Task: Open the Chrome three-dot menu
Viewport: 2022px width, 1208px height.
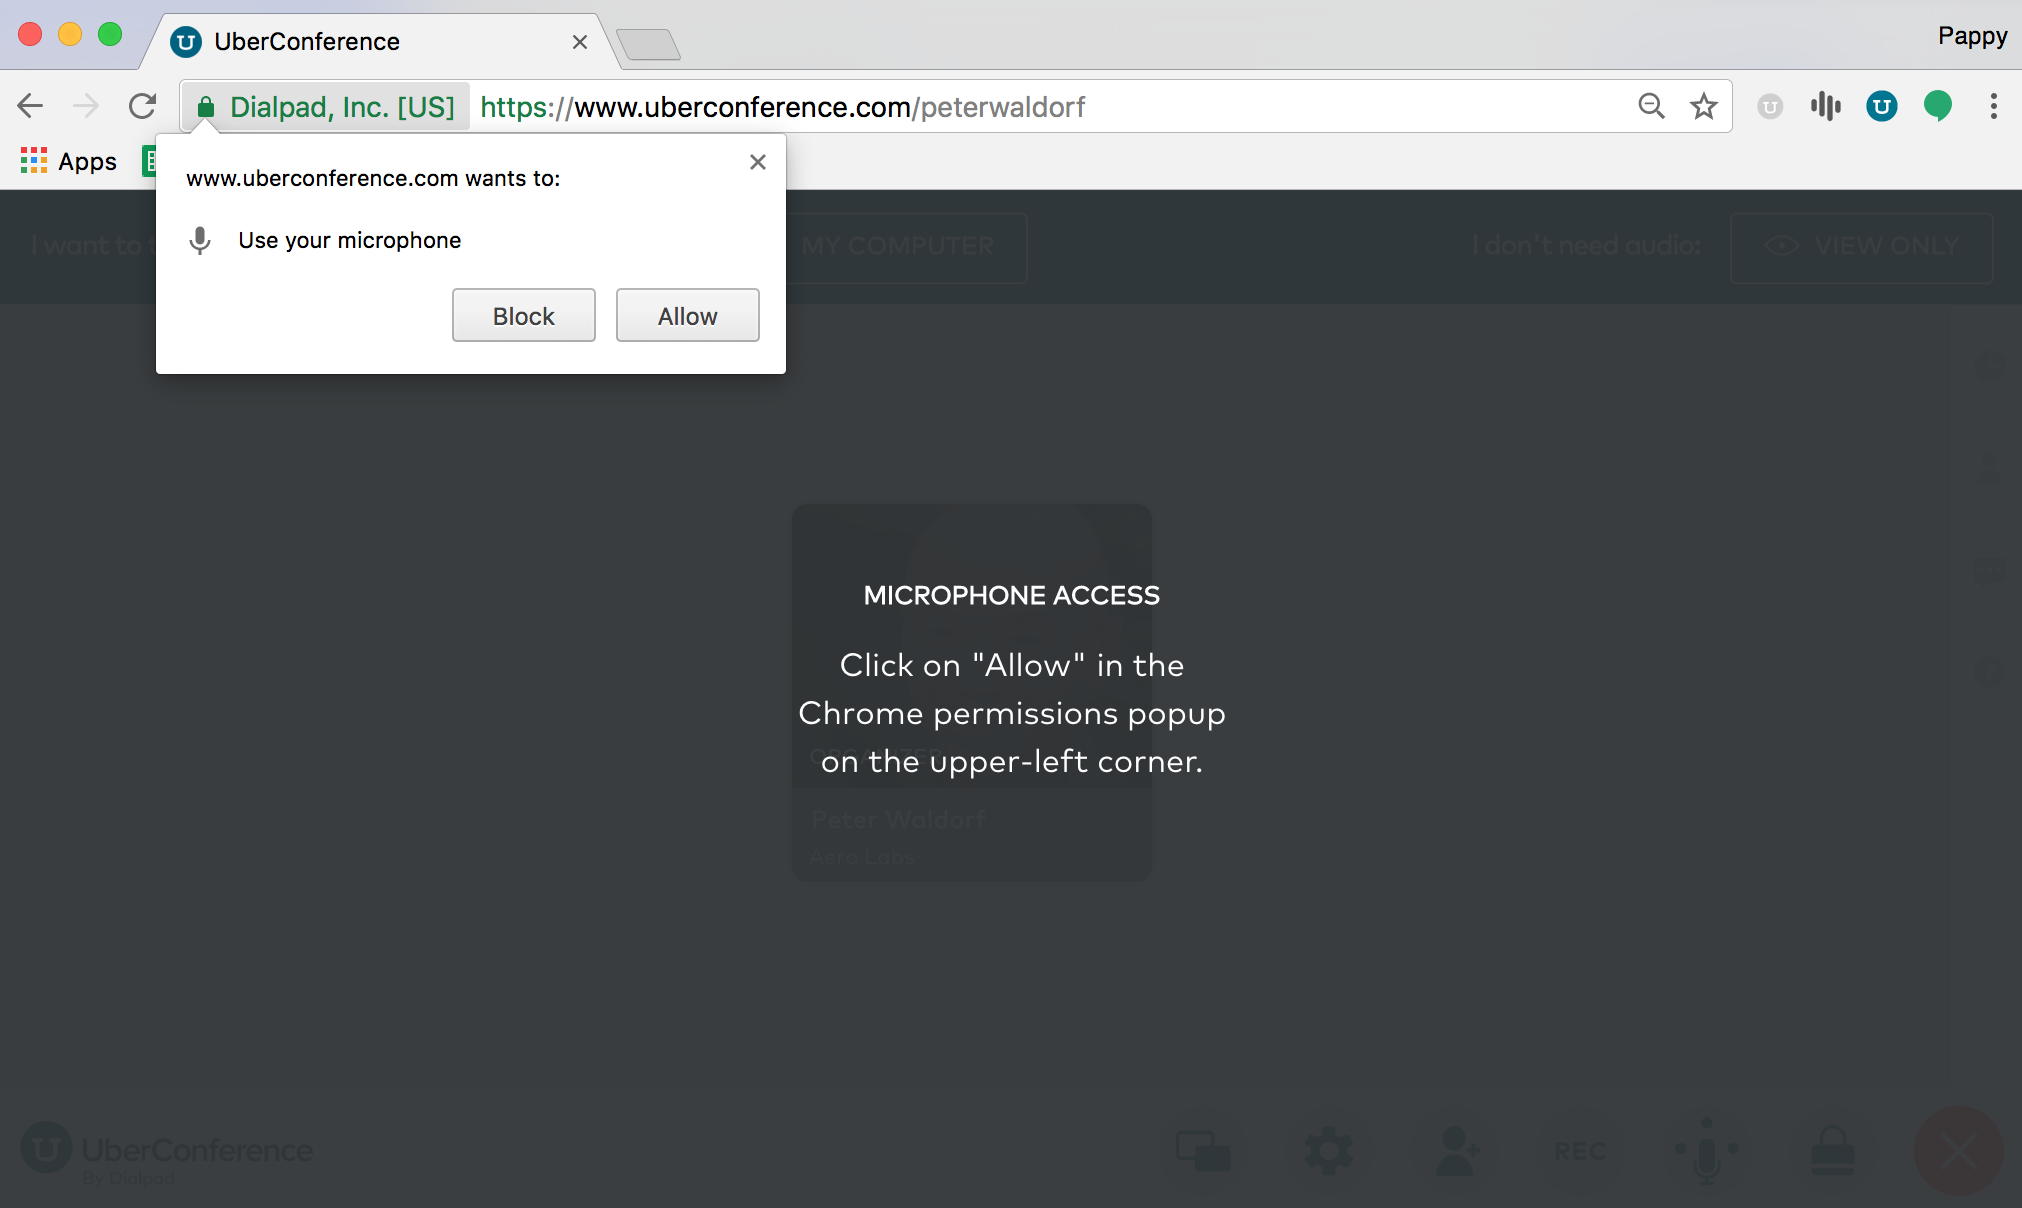Action: pos(1993,106)
